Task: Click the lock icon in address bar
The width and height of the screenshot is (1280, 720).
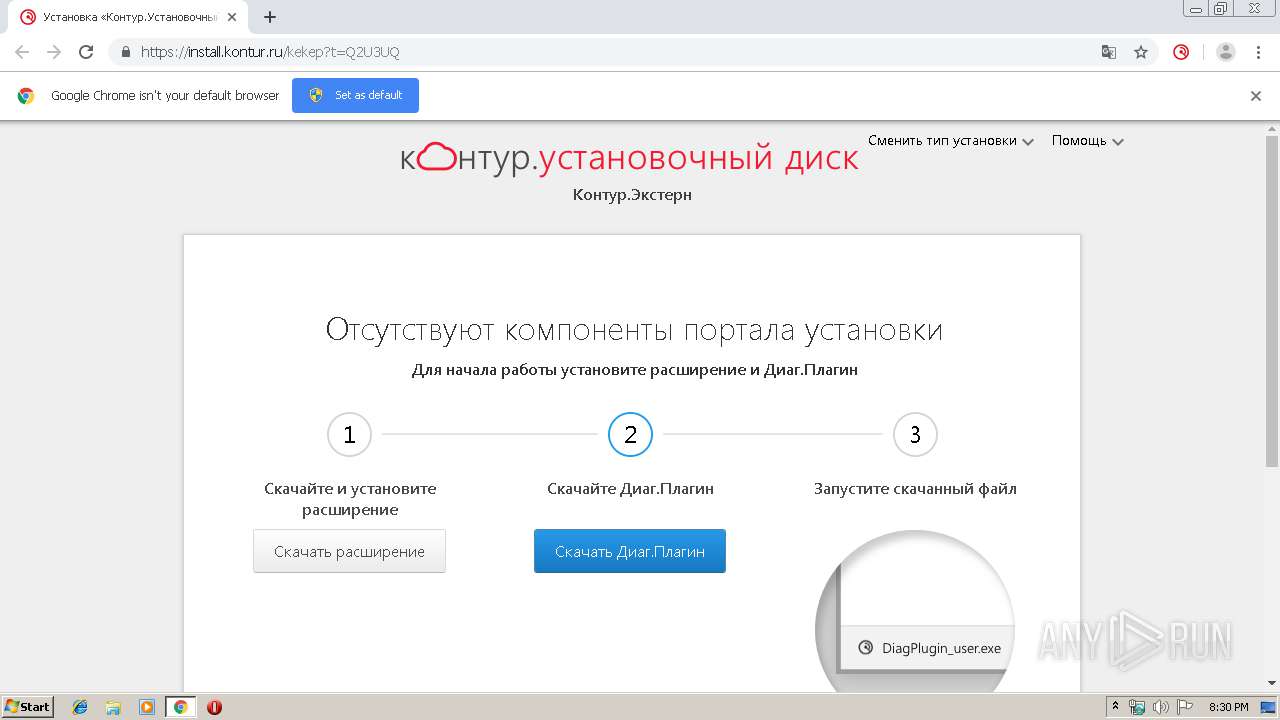Action: click(x=126, y=52)
